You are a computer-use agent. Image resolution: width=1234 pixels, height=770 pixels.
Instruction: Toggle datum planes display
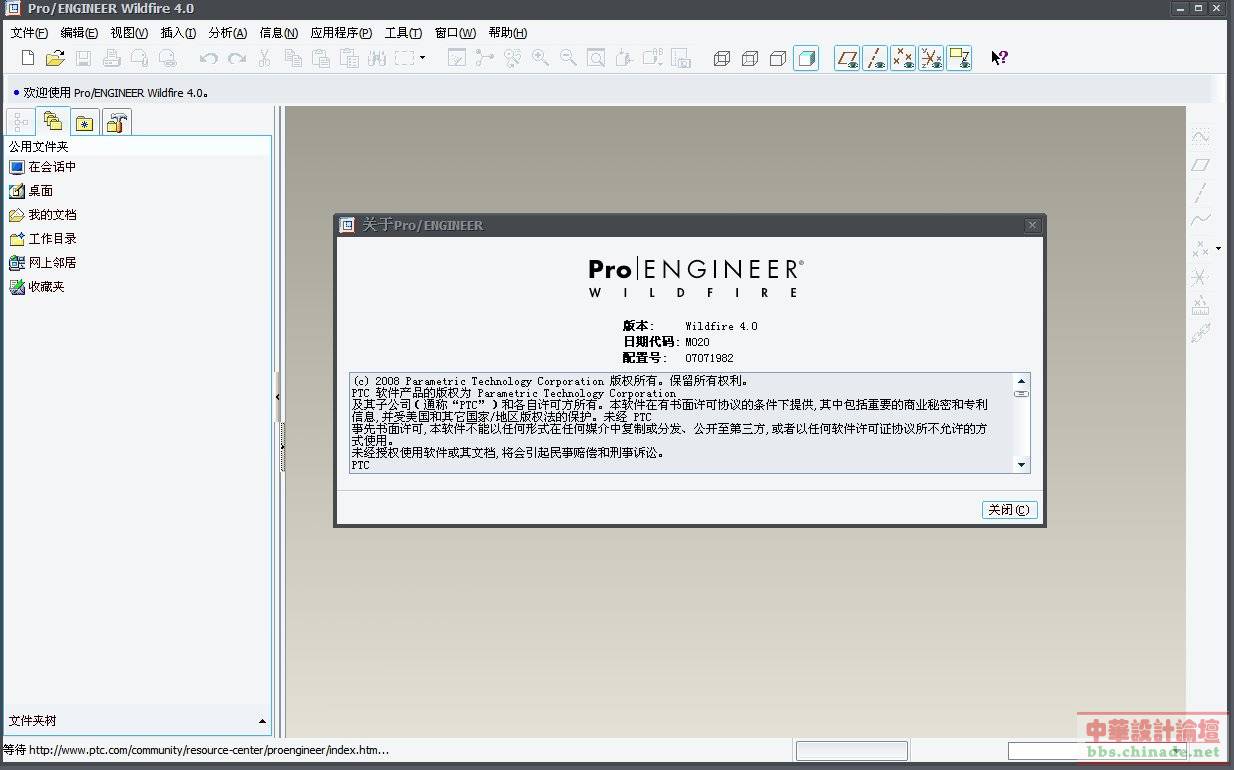pos(848,58)
